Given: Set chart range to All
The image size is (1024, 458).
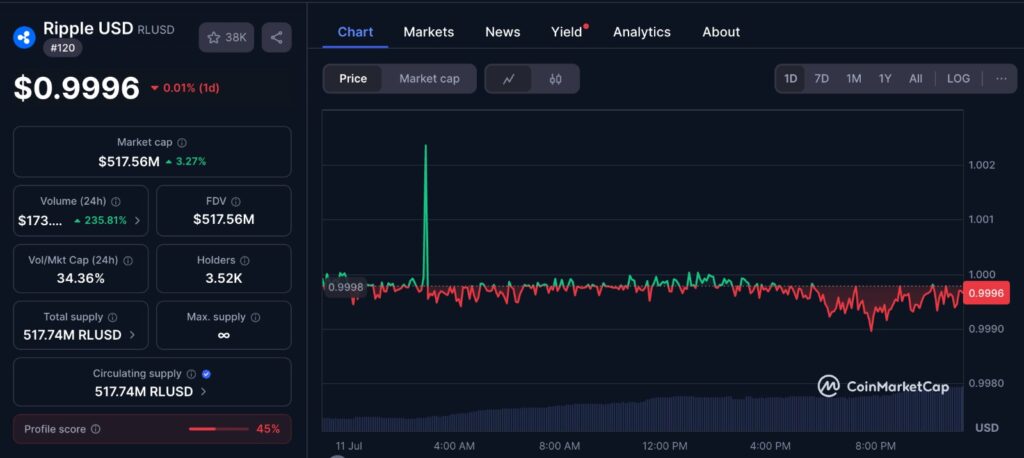Looking at the screenshot, I should pos(916,78).
